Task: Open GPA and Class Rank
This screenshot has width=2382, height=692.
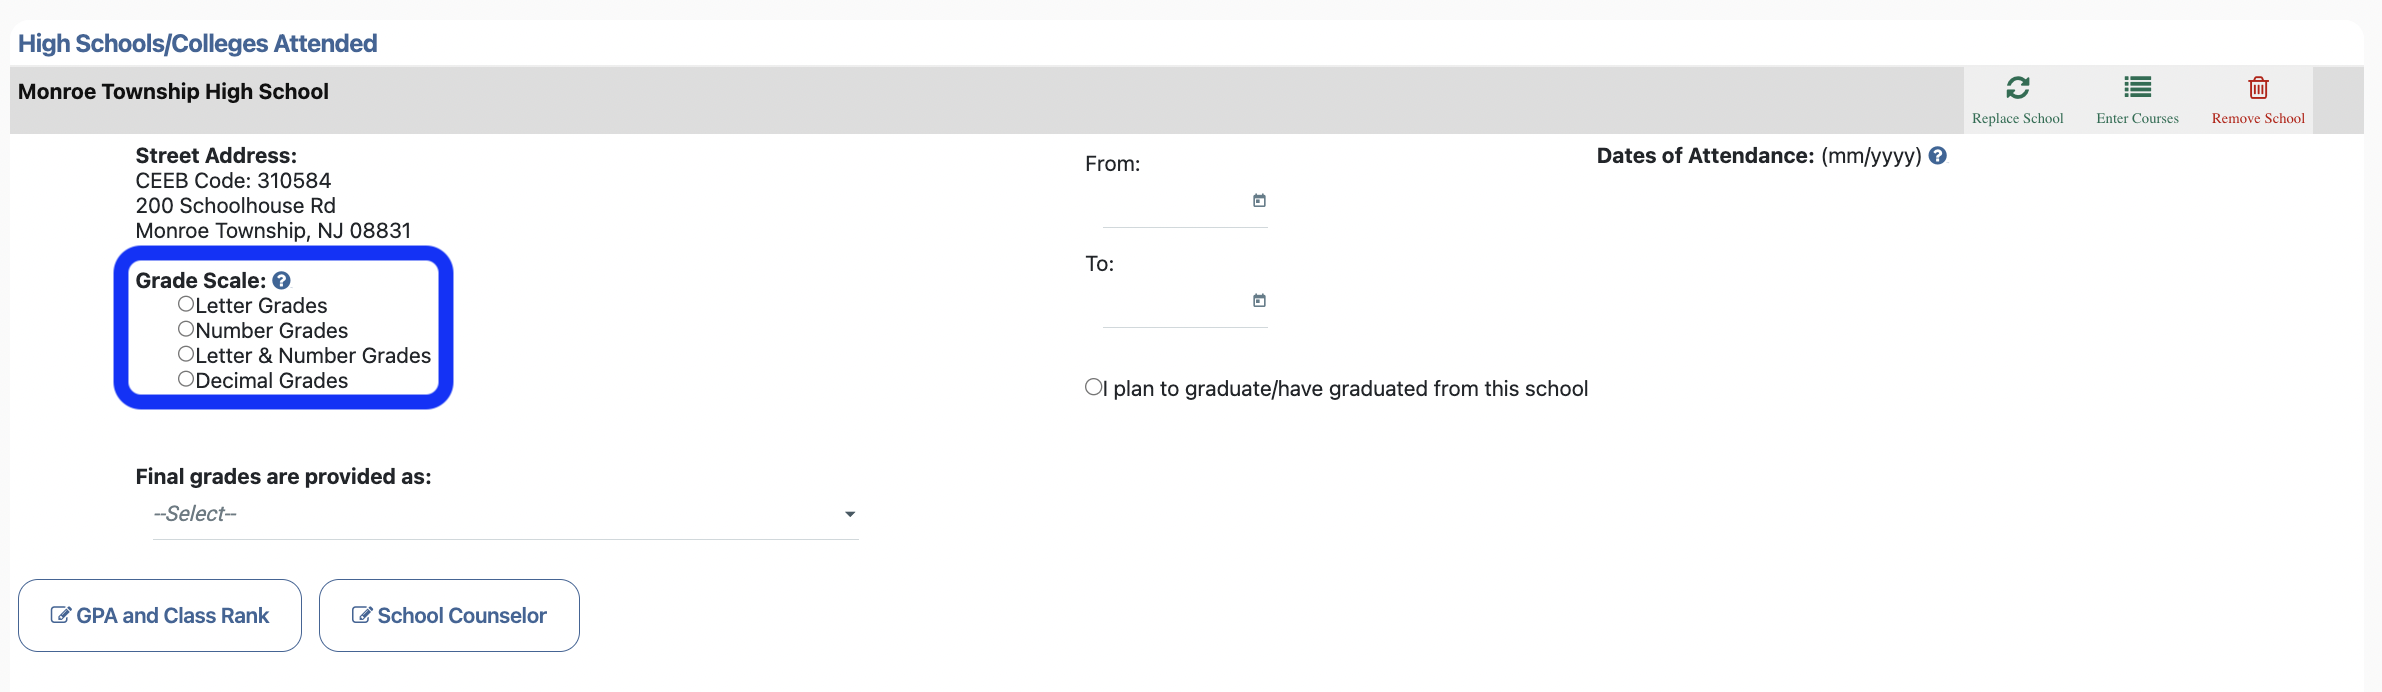Action: (x=159, y=615)
